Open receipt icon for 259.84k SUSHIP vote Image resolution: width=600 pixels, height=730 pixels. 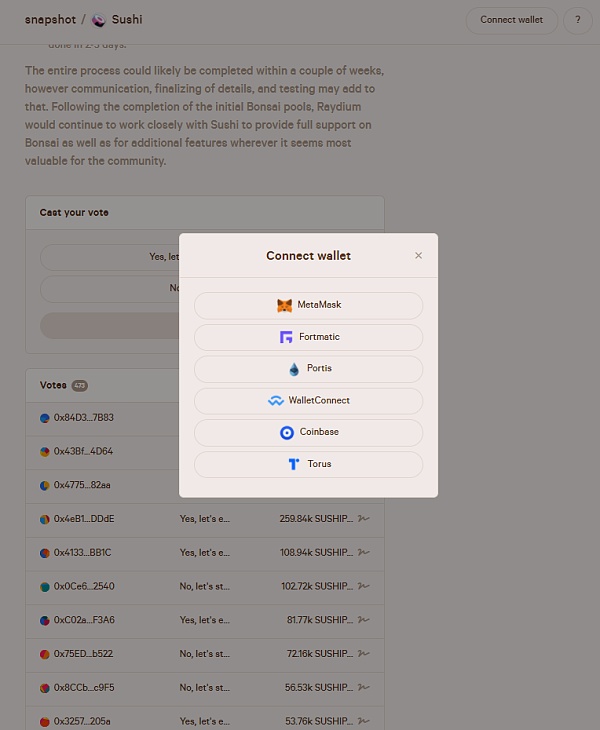click(x=364, y=519)
